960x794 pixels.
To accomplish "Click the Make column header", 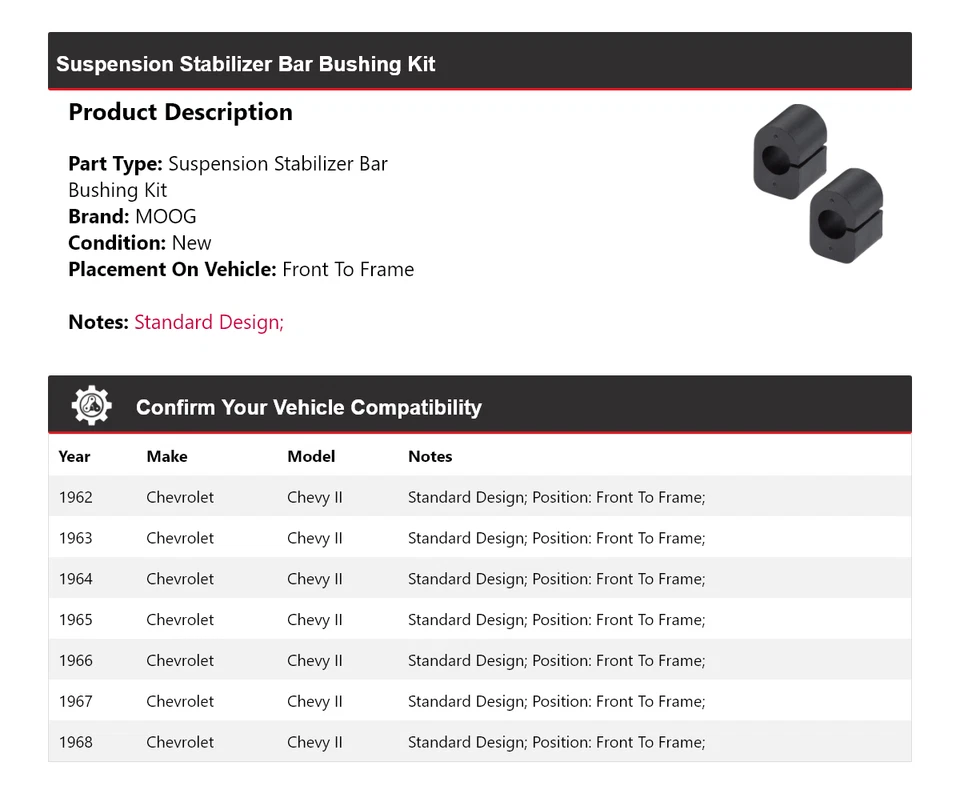I will pyautogui.click(x=167, y=456).
